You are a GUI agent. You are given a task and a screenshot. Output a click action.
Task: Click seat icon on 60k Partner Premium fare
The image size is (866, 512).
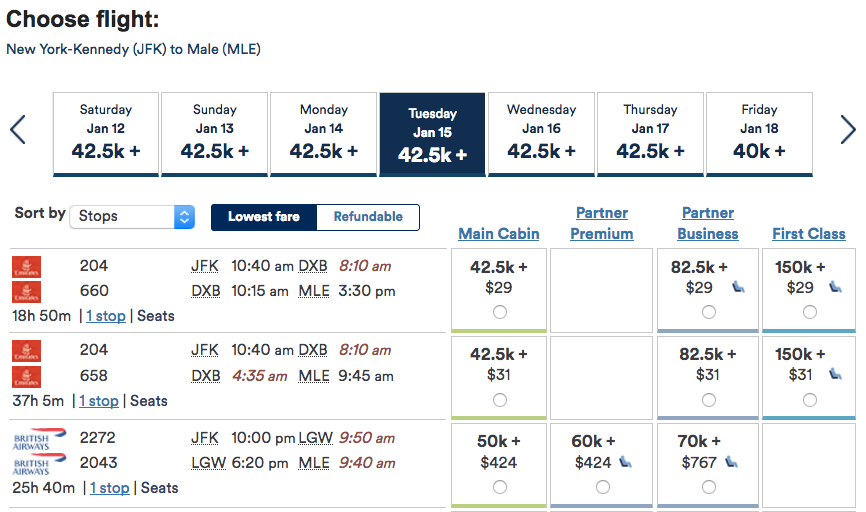[x=625, y=462]
